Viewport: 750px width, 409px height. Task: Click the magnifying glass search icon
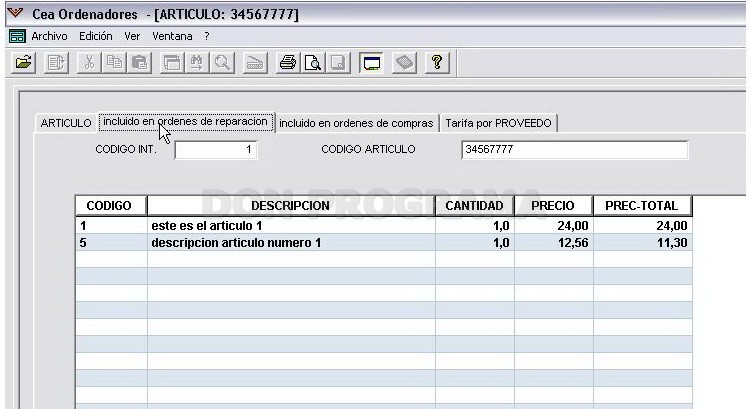[x=222, y=63]
